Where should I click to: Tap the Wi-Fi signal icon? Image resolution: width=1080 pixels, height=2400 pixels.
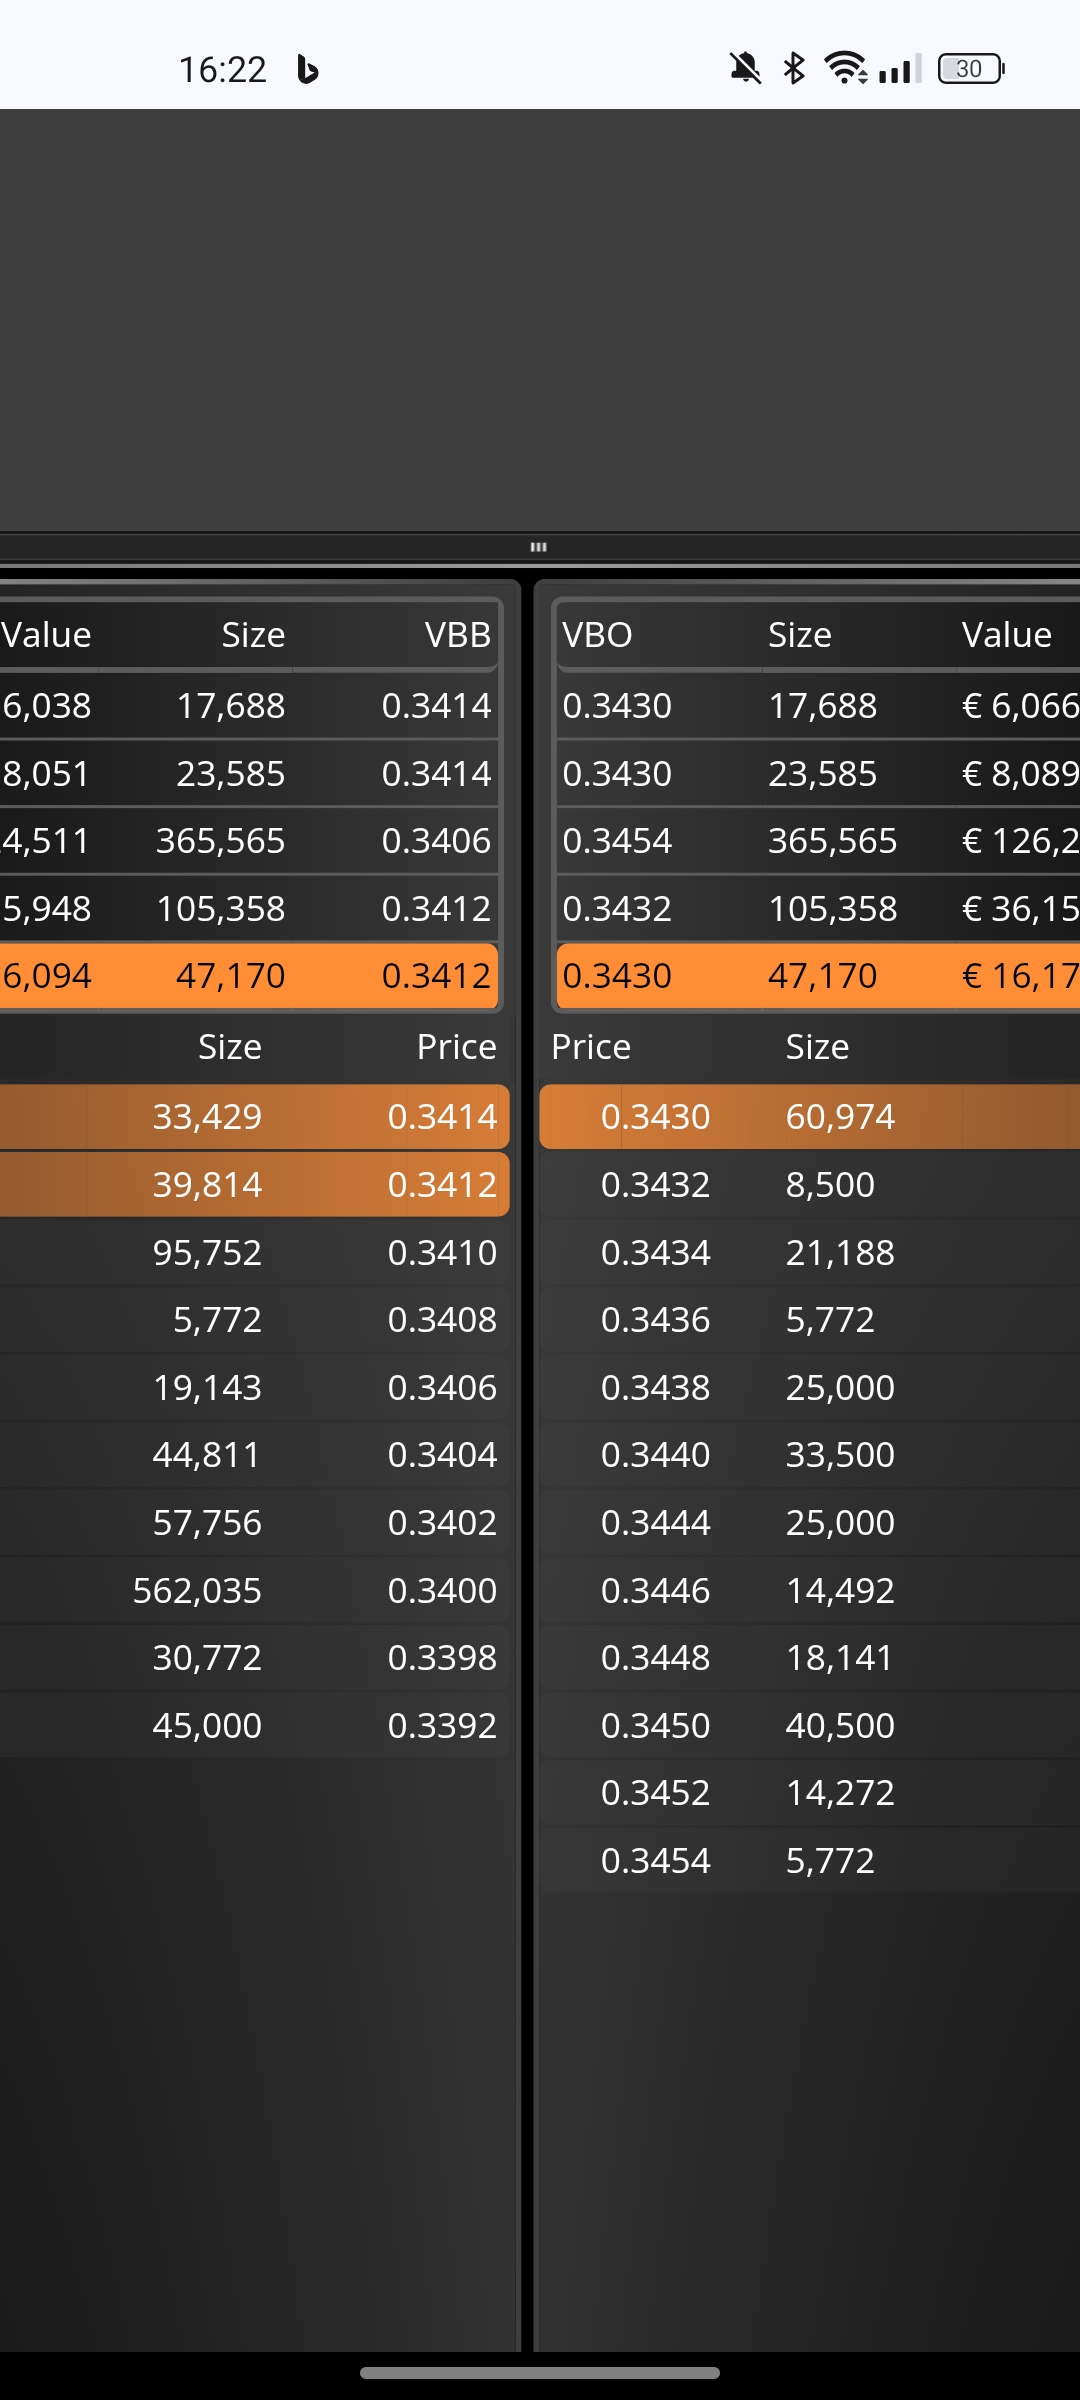click(845, 68)
